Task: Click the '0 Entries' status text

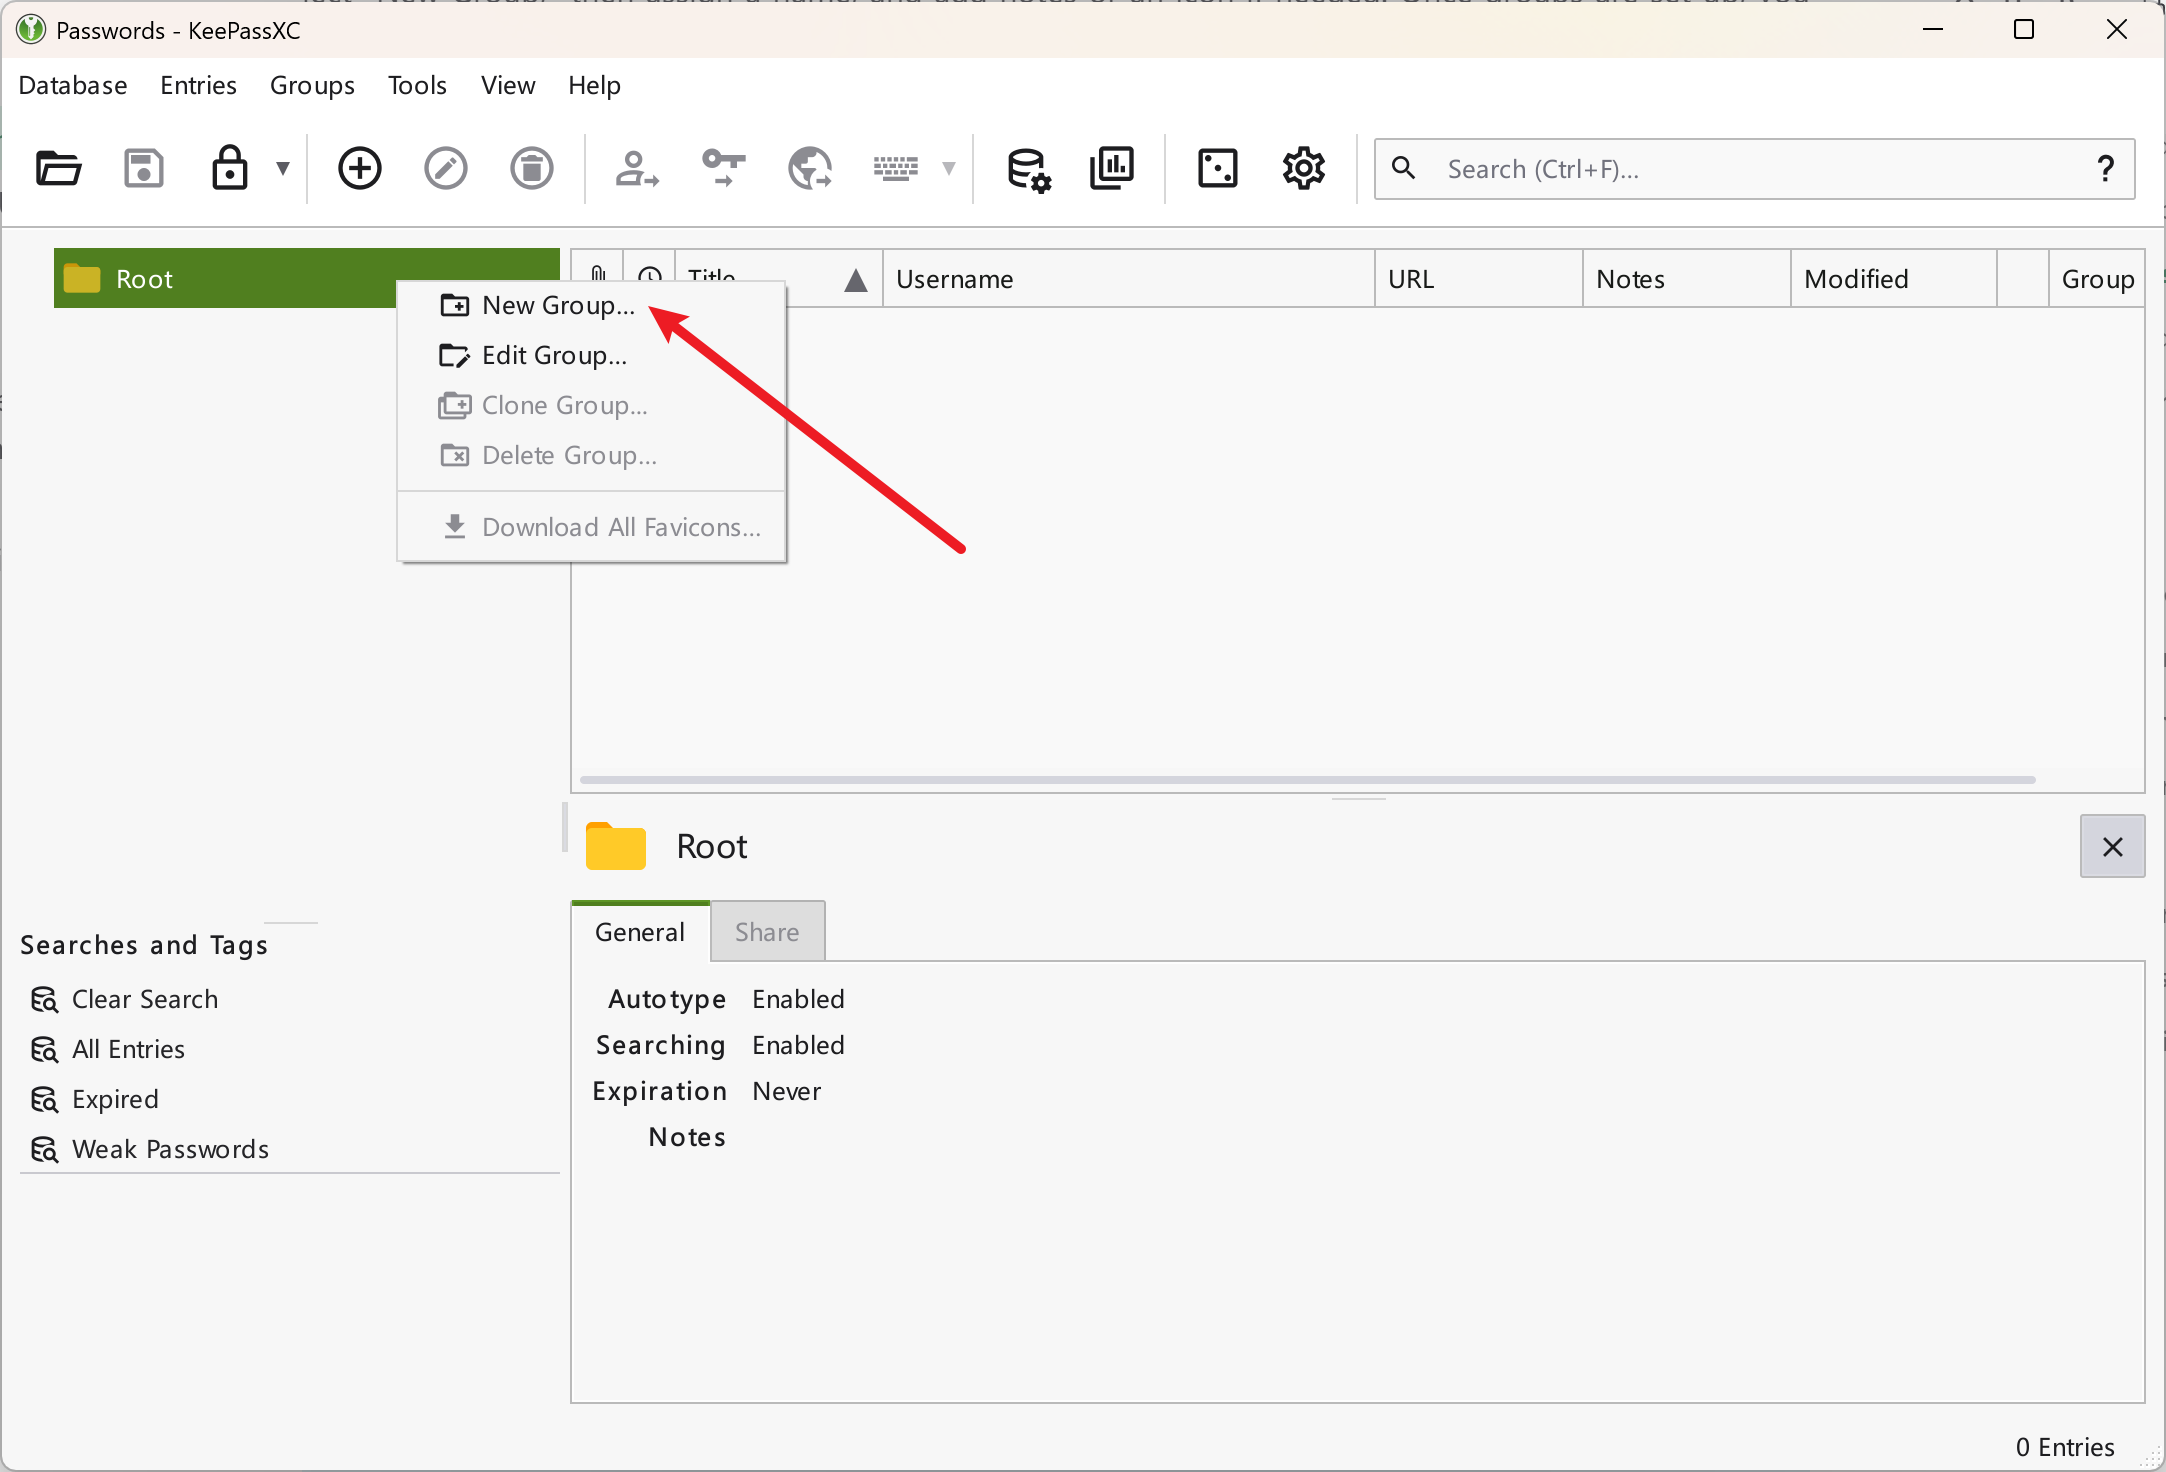Action: tap(2064, 1447)
